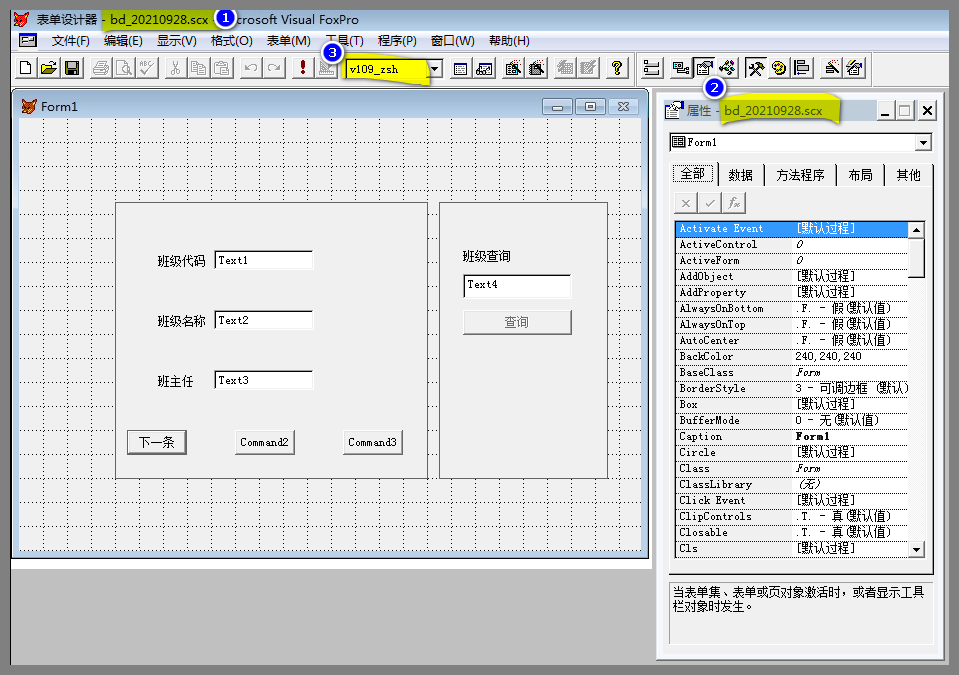This screenshot has width=959, height=675.
Task: Click properties list scroll down arrow
Action: [916, 549]
